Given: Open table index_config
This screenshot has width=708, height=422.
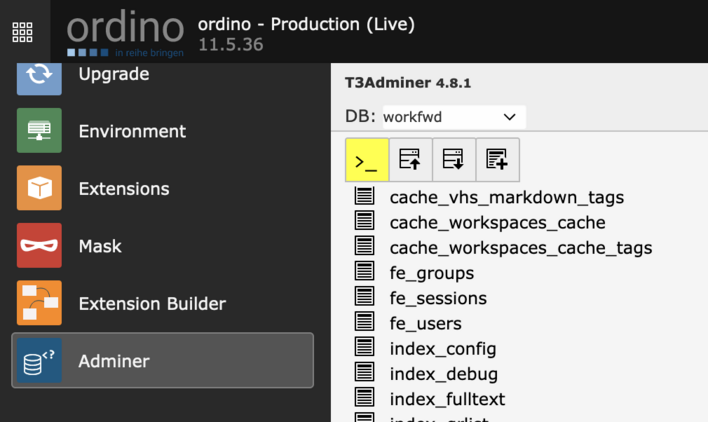Looking at the screenshot, I should pos(443,349).
